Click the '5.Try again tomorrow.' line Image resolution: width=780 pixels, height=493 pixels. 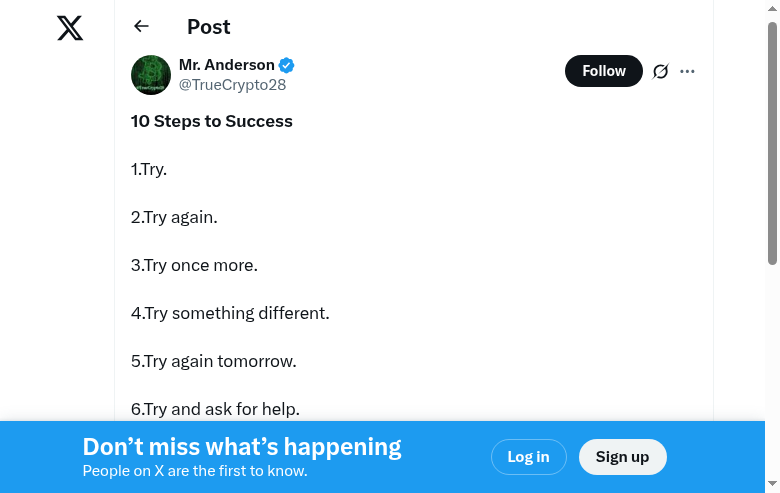pos(213,362)
